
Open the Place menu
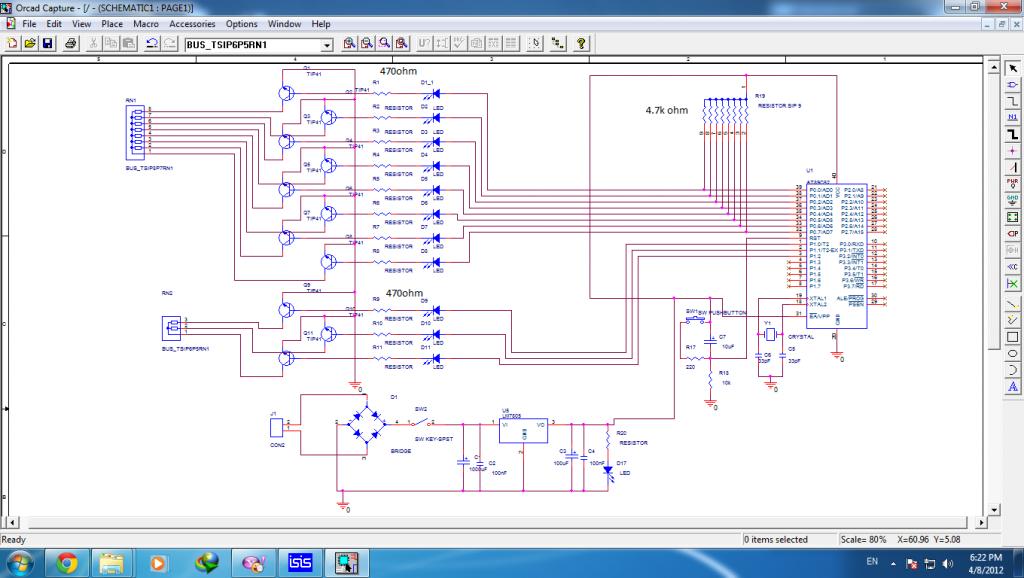pyautogui.click(x=112, y=23)
